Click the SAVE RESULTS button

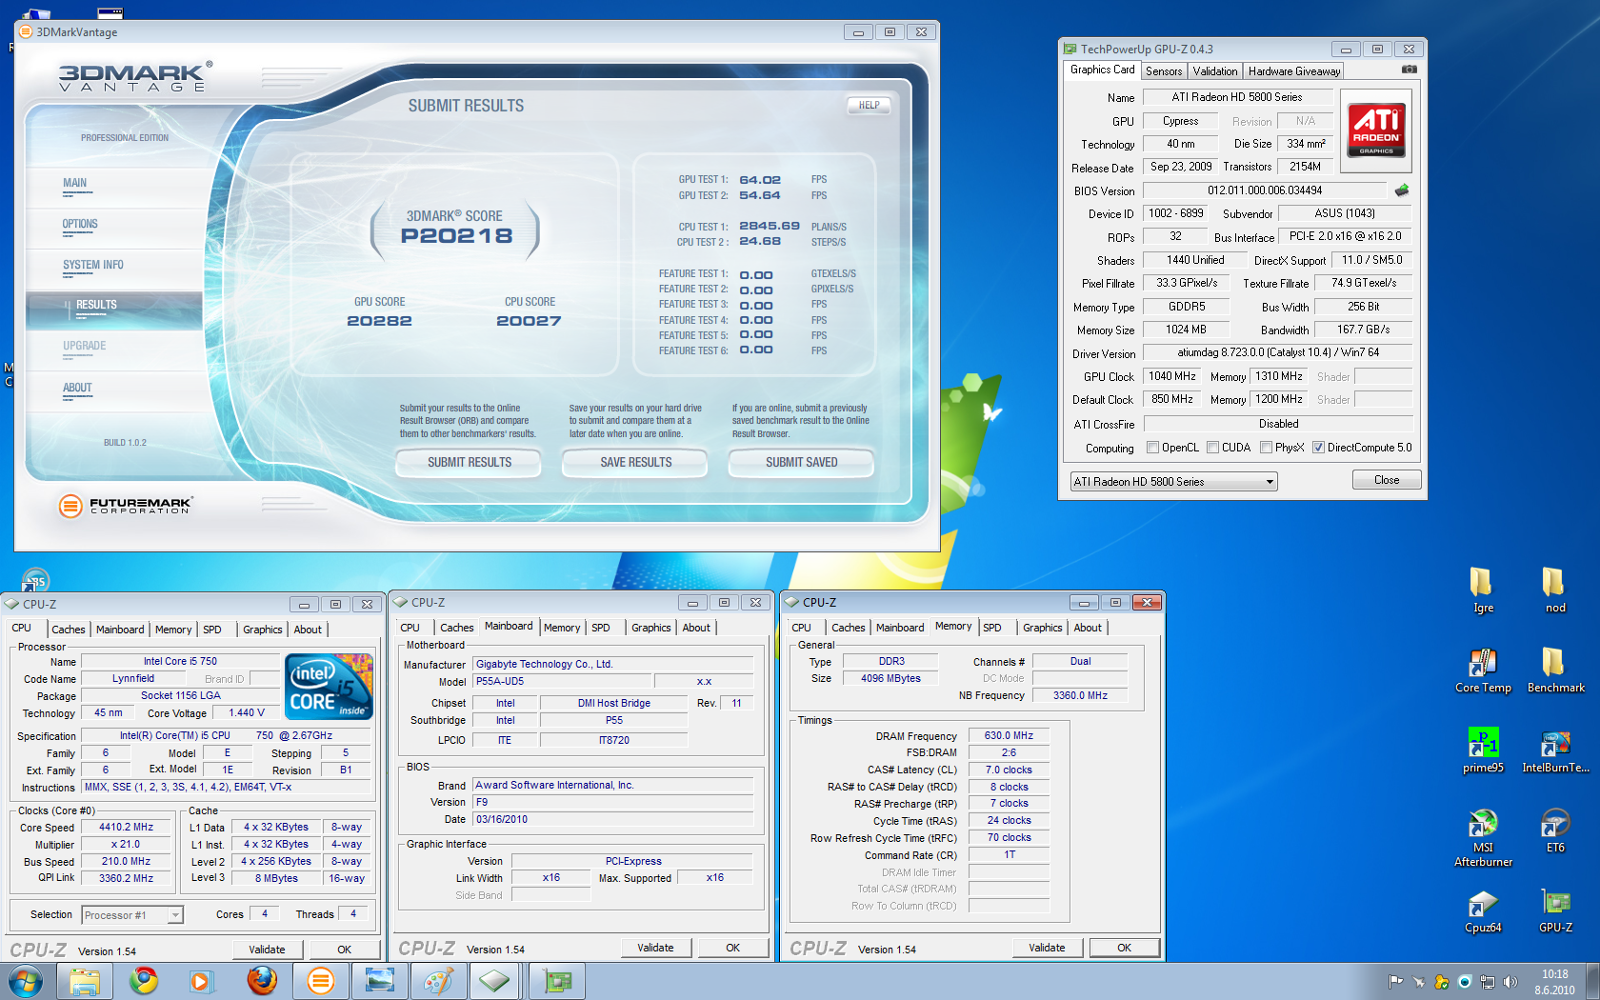click(635, 462)
